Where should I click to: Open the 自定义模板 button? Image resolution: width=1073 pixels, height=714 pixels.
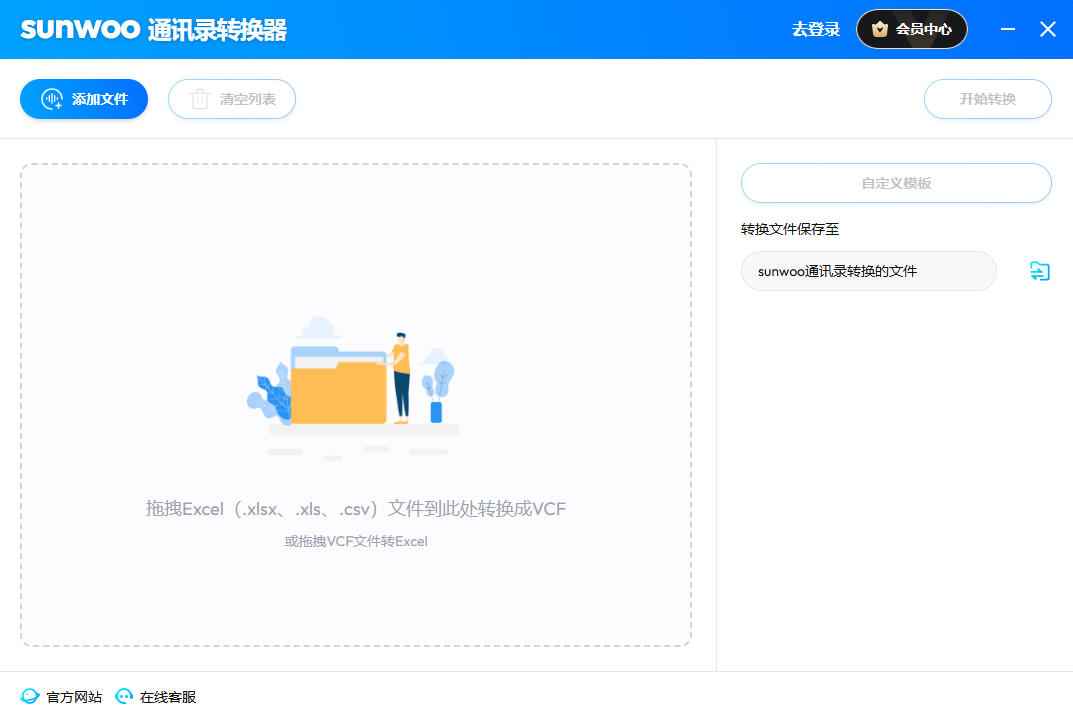click(x=896, y=183)
